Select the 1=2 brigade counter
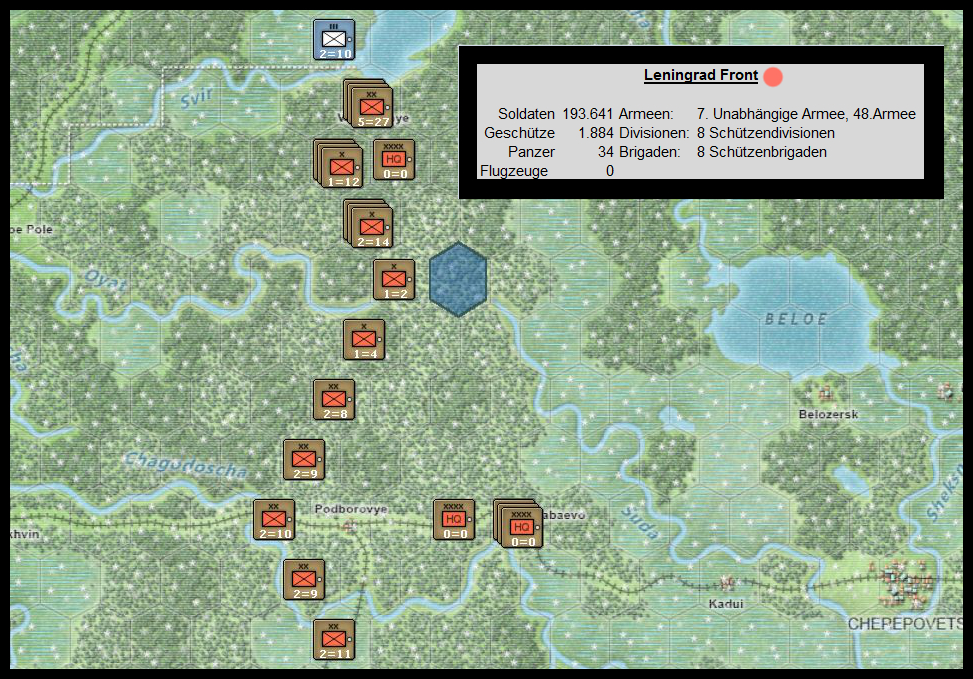This screenshot has height=679, width=973. click(394, 280)
